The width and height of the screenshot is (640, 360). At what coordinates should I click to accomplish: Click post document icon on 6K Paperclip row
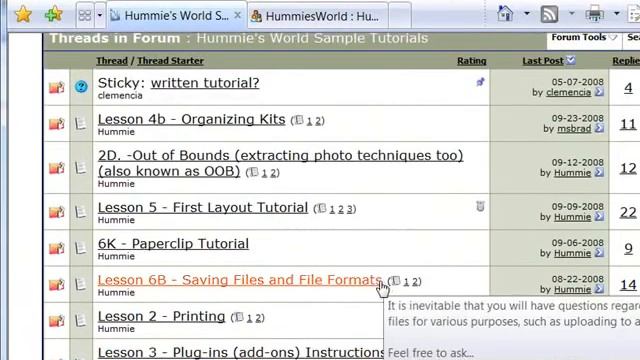click(81, 248)
